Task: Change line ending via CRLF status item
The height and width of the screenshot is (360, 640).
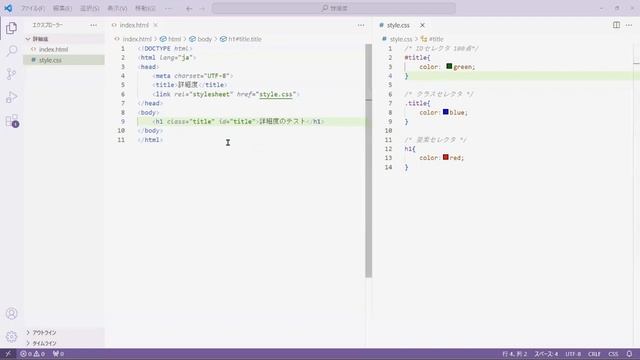Action: pos(594,354)
